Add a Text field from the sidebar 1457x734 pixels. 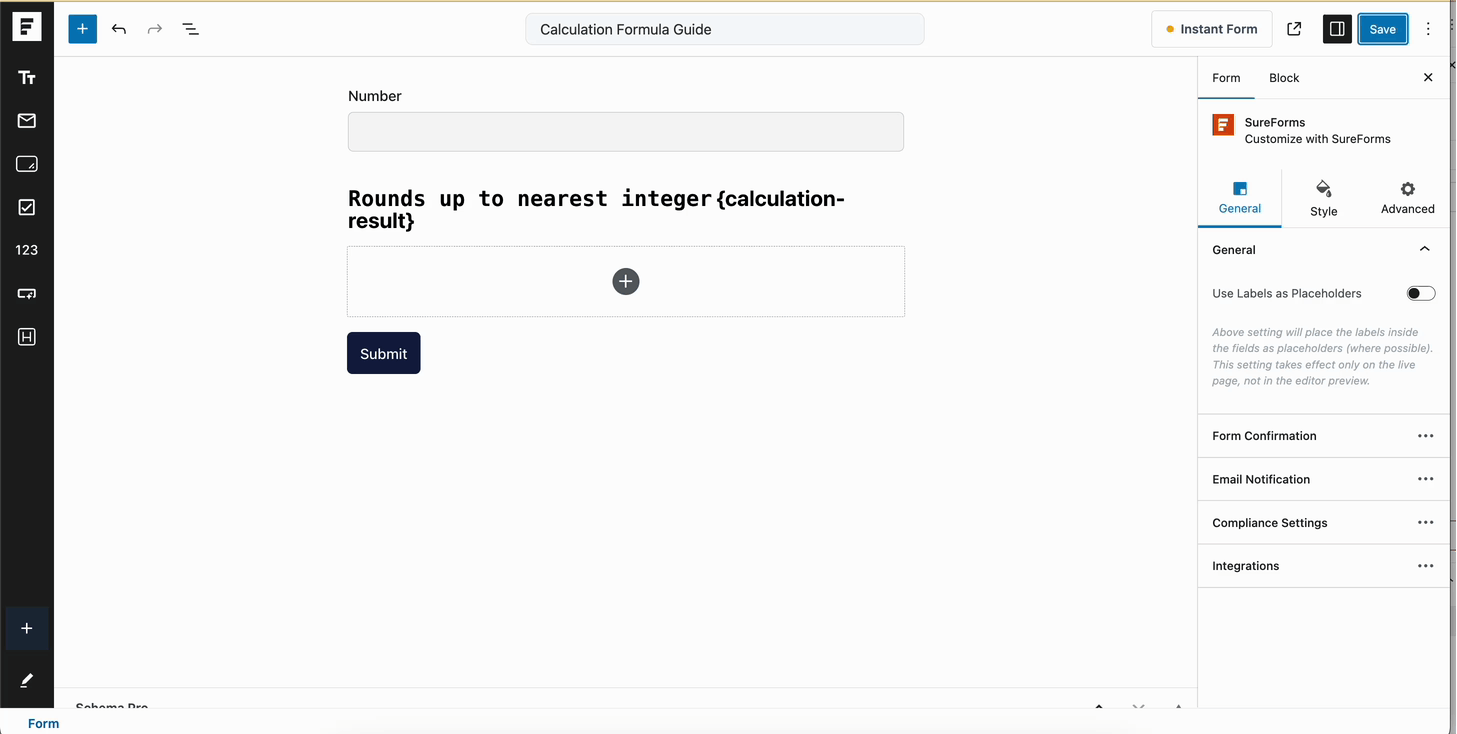[x=27, y=77]
